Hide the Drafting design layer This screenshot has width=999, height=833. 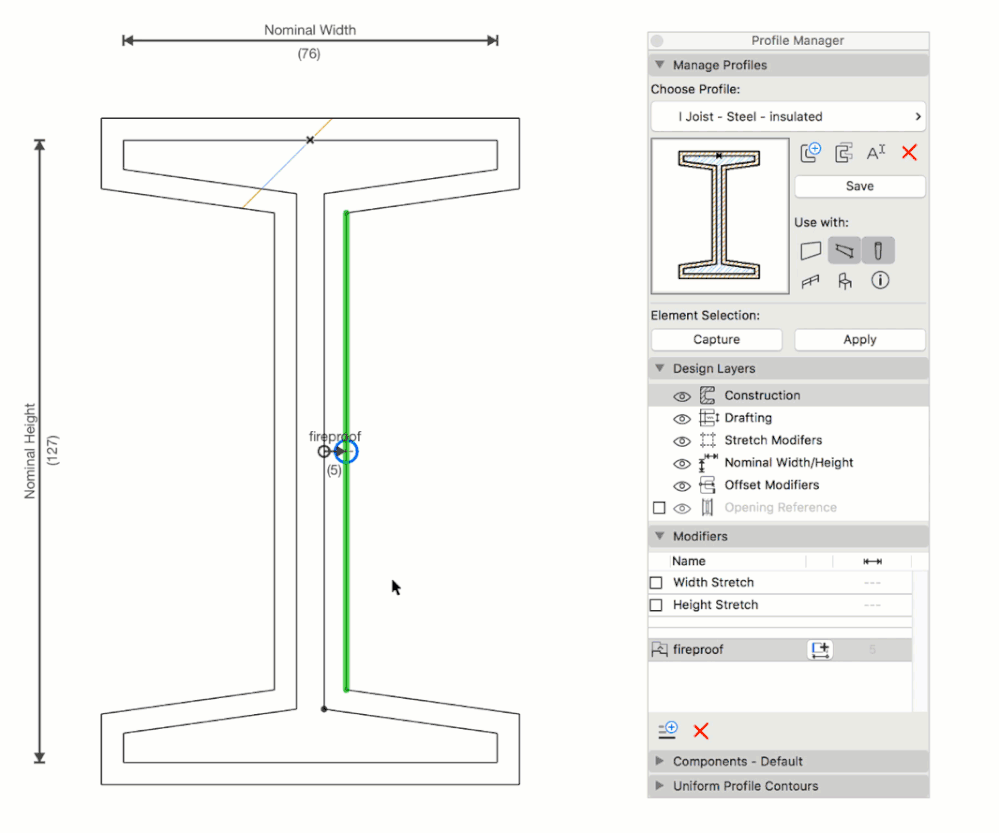pos(682,419)
